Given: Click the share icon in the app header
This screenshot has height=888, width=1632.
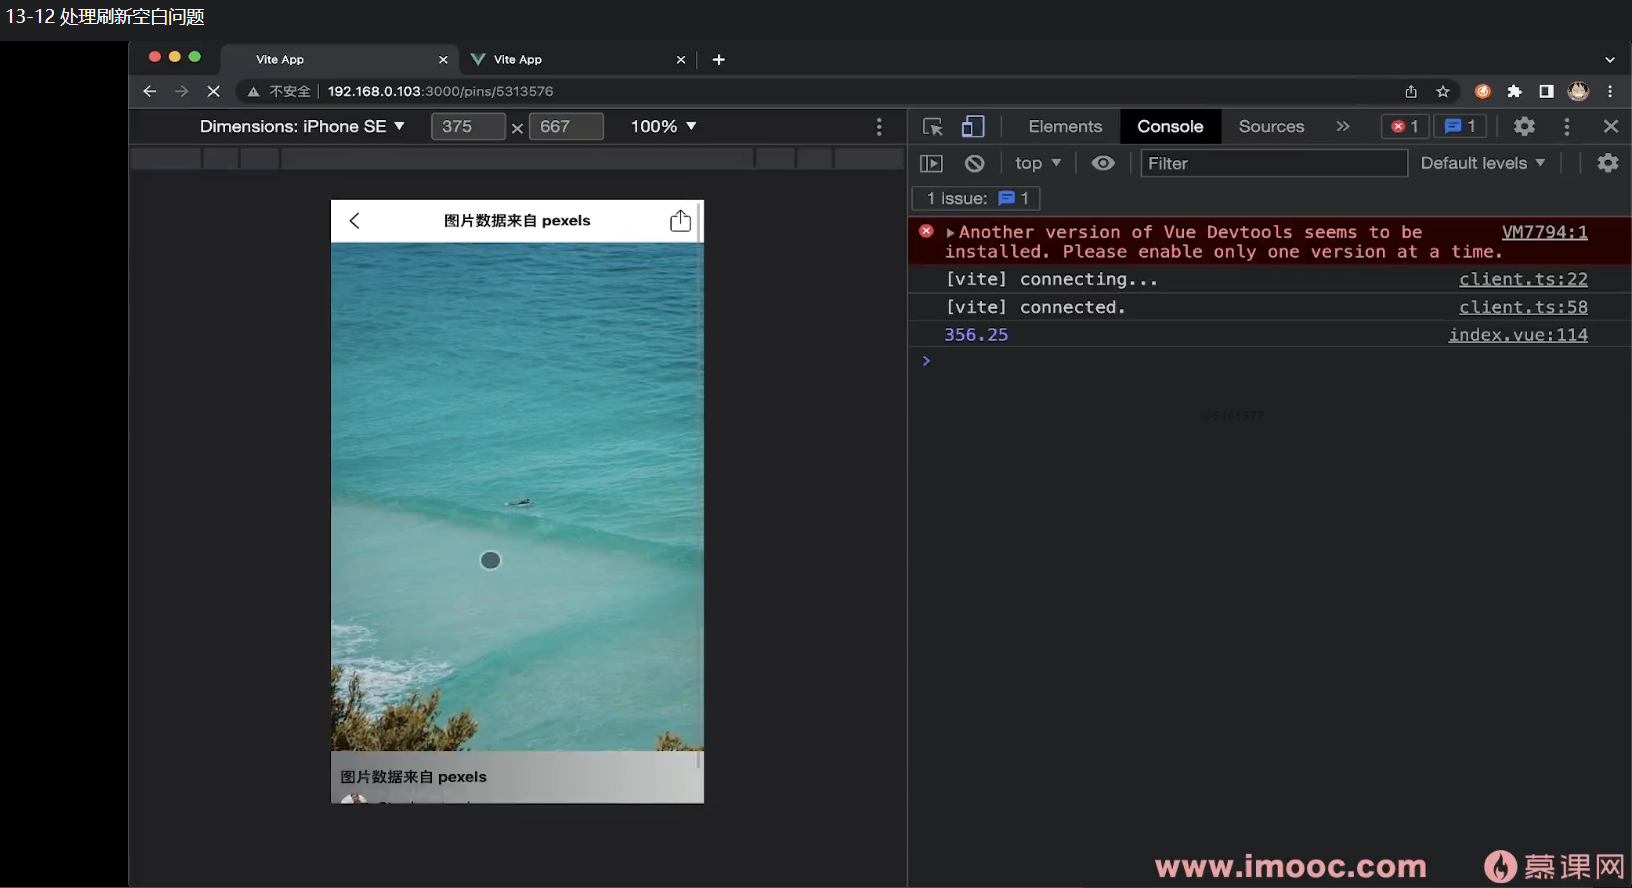Looking at the screenshot, I should pyautogui.click(x=680, y=221).
